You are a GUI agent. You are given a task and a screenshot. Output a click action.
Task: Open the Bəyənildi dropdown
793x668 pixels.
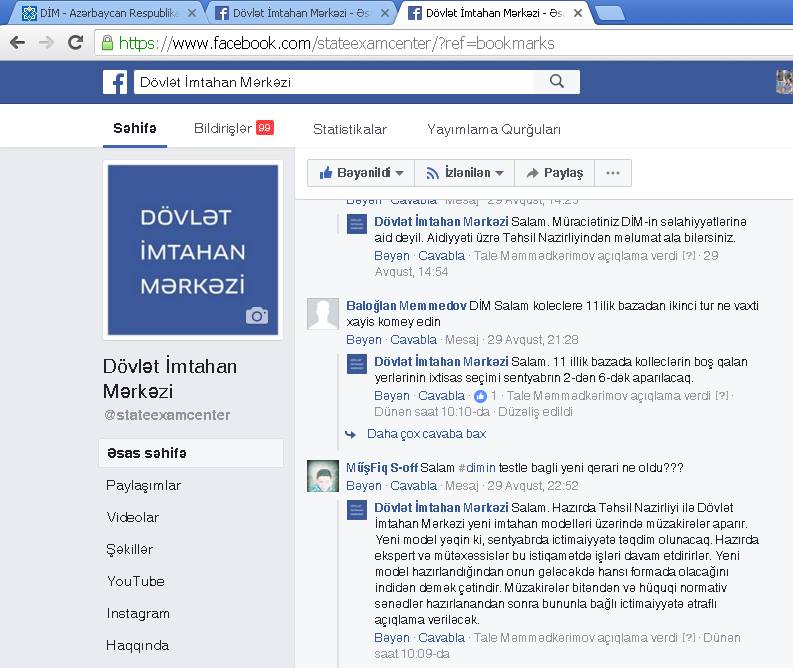click(361, 173)
